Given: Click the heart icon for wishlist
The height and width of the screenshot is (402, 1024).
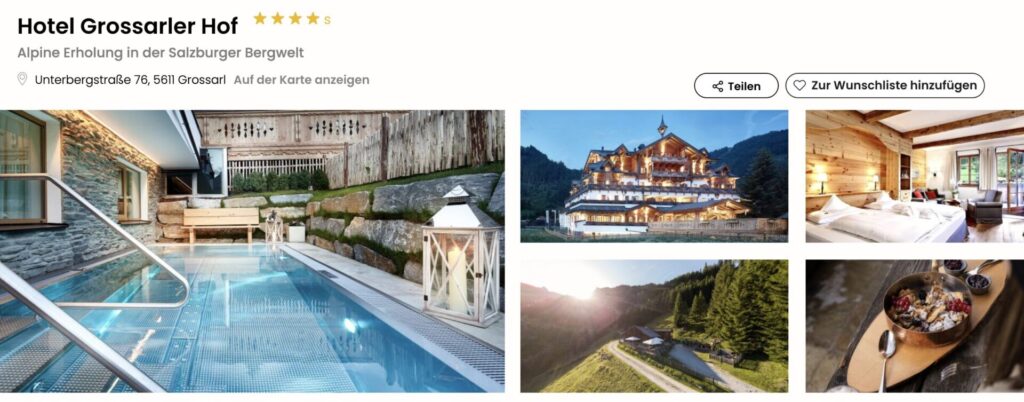Looking at the screenshot, I should [x=799, y=85].
